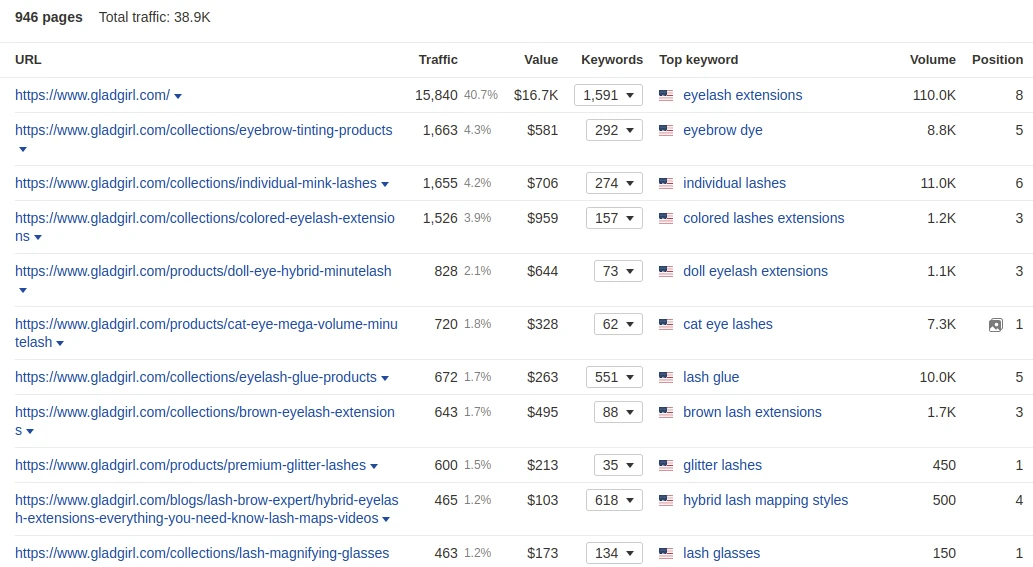1033x567 pixels.
Task: Expand the 292 keywords dropdown
Action: pos(614,130)
